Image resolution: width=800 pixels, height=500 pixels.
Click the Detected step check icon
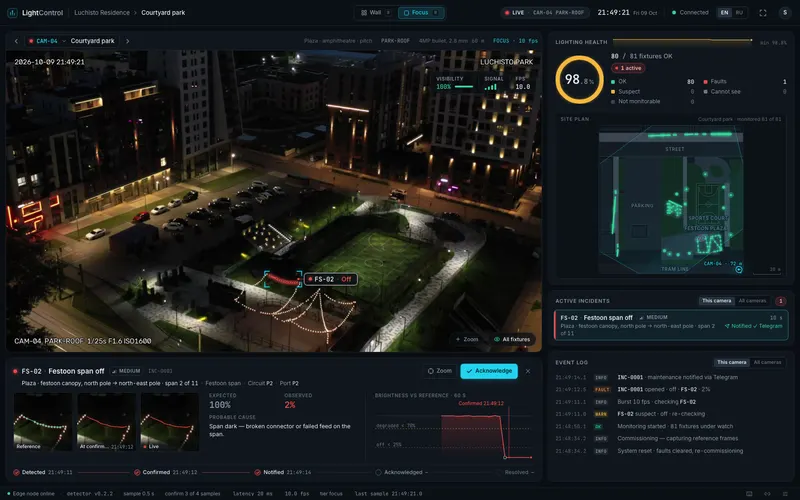pyautogui.click(x=16, y=472)
